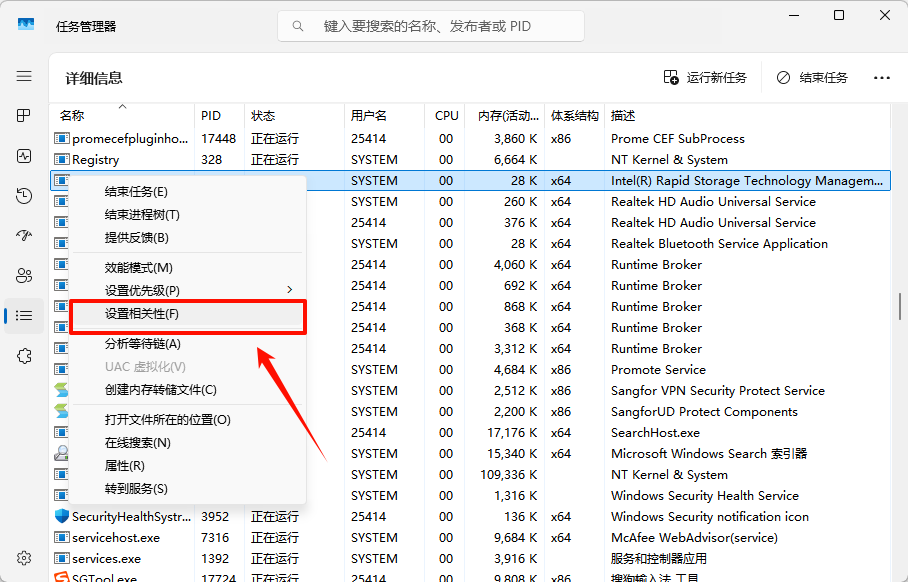Image resolution: width=908 pixels, height=582 pixels.
Task: Toggle the navigation pane with the hamburger icon
Action: 23,75
